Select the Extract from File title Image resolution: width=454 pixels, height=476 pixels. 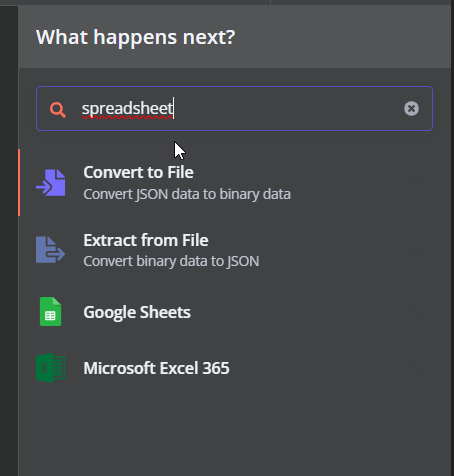click(x=146, y=240)
